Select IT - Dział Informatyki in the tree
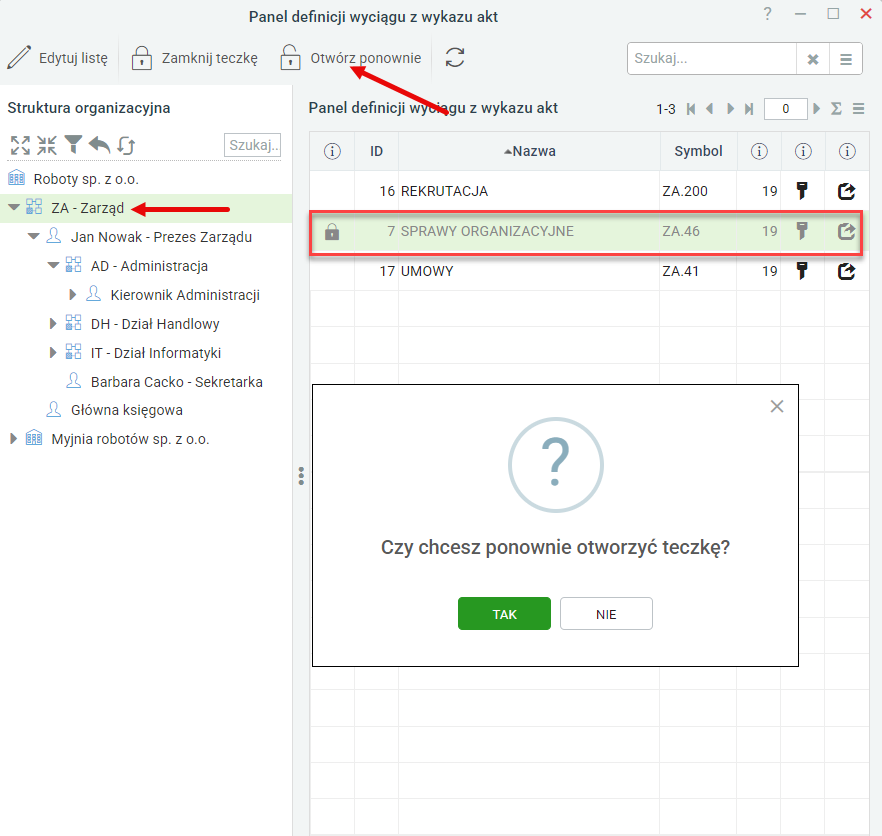 pyautogui.click(x=156, y=353)
